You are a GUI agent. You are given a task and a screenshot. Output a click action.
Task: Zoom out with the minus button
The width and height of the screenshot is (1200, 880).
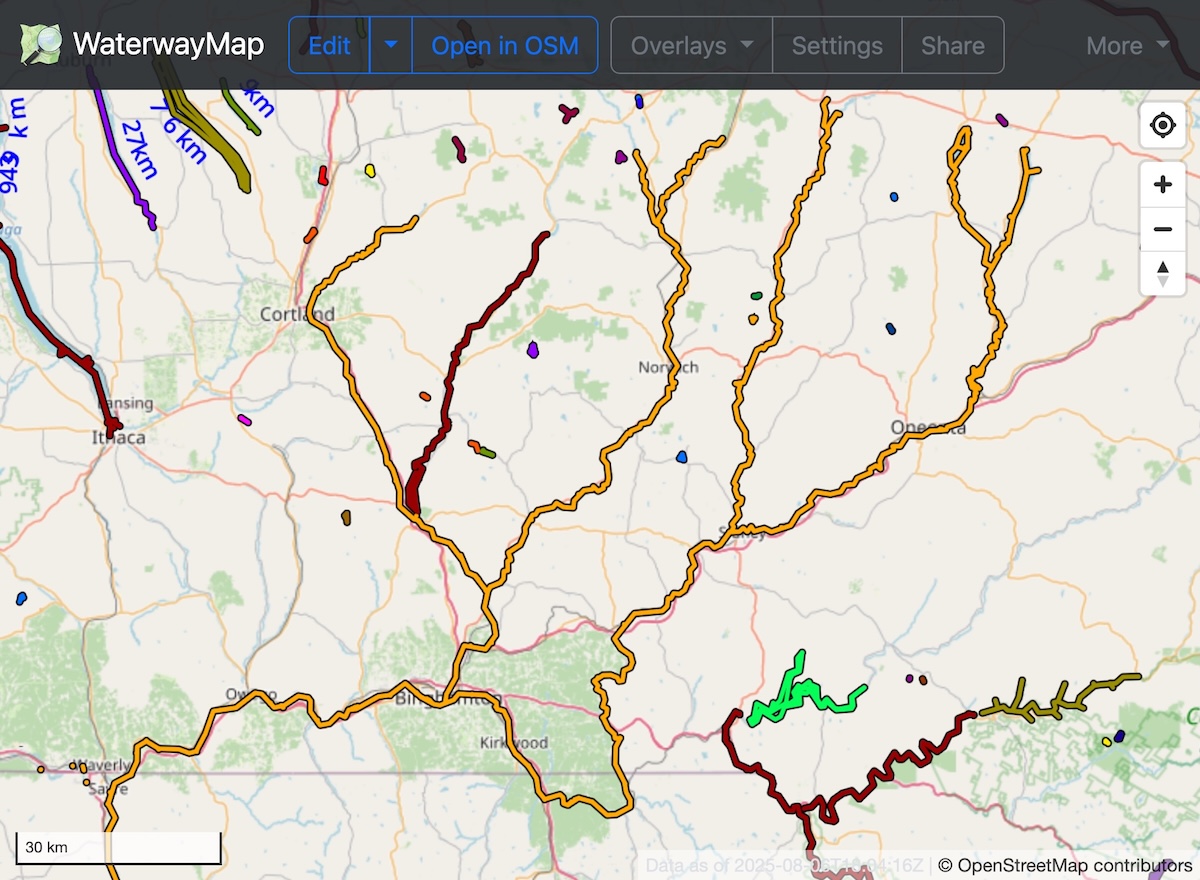point(1163,229)
